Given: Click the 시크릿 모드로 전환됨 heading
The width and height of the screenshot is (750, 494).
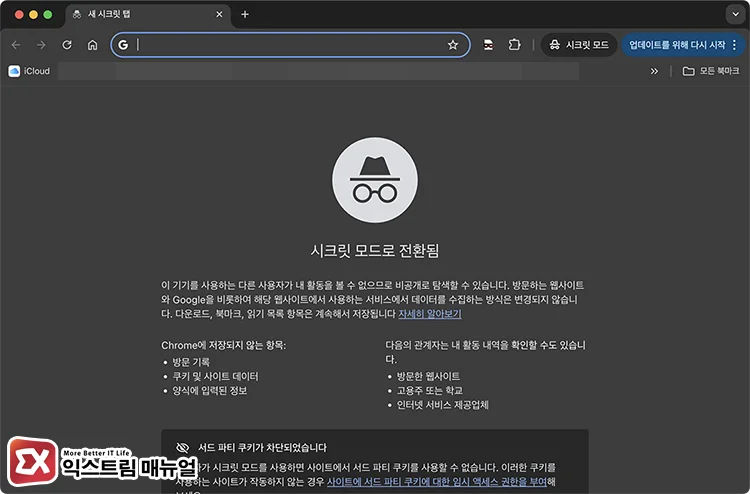Looking at the screenshot, I should (x=375, y=250).
